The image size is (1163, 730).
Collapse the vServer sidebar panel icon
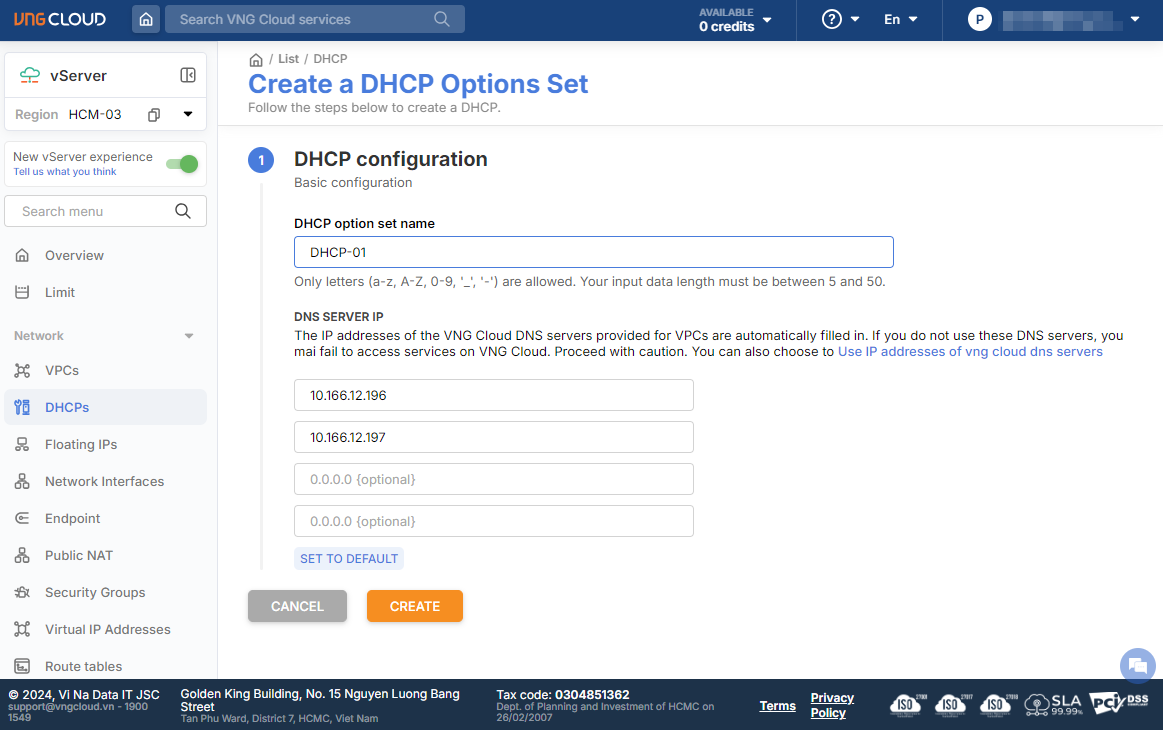(x=187, y=75)
